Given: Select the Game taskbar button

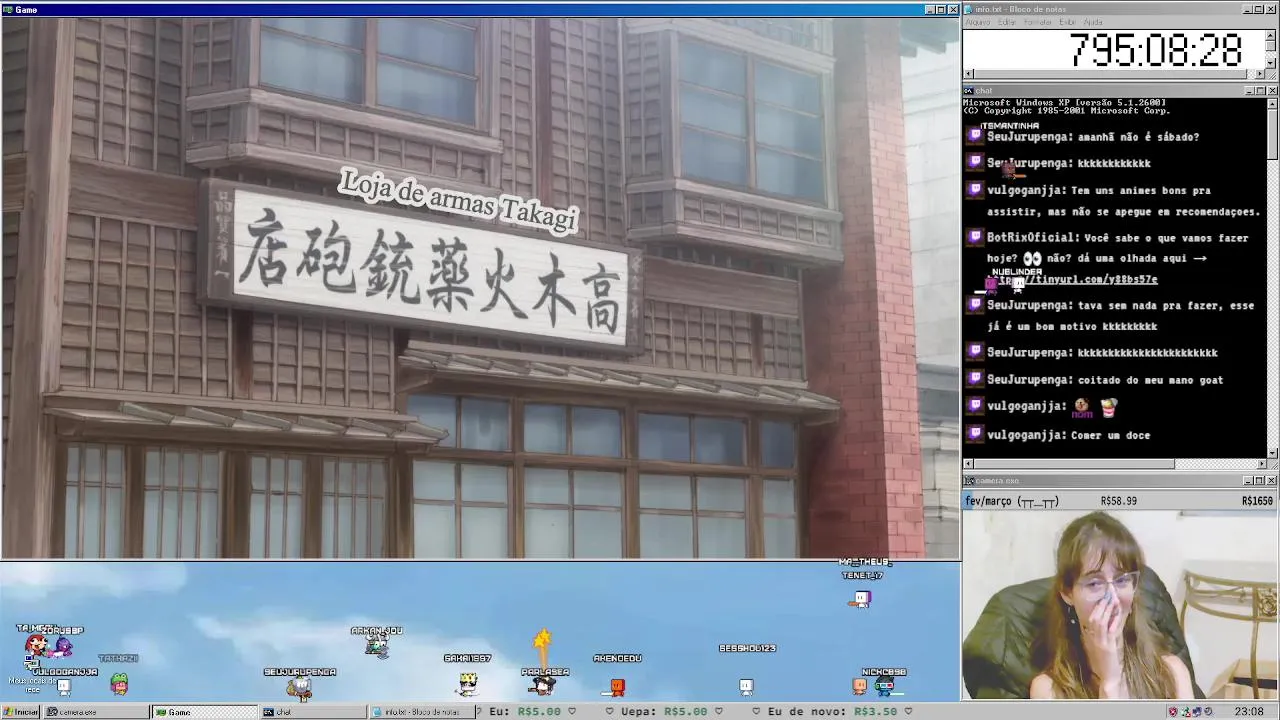Looking at the screenshot, I should pos(205,712).
